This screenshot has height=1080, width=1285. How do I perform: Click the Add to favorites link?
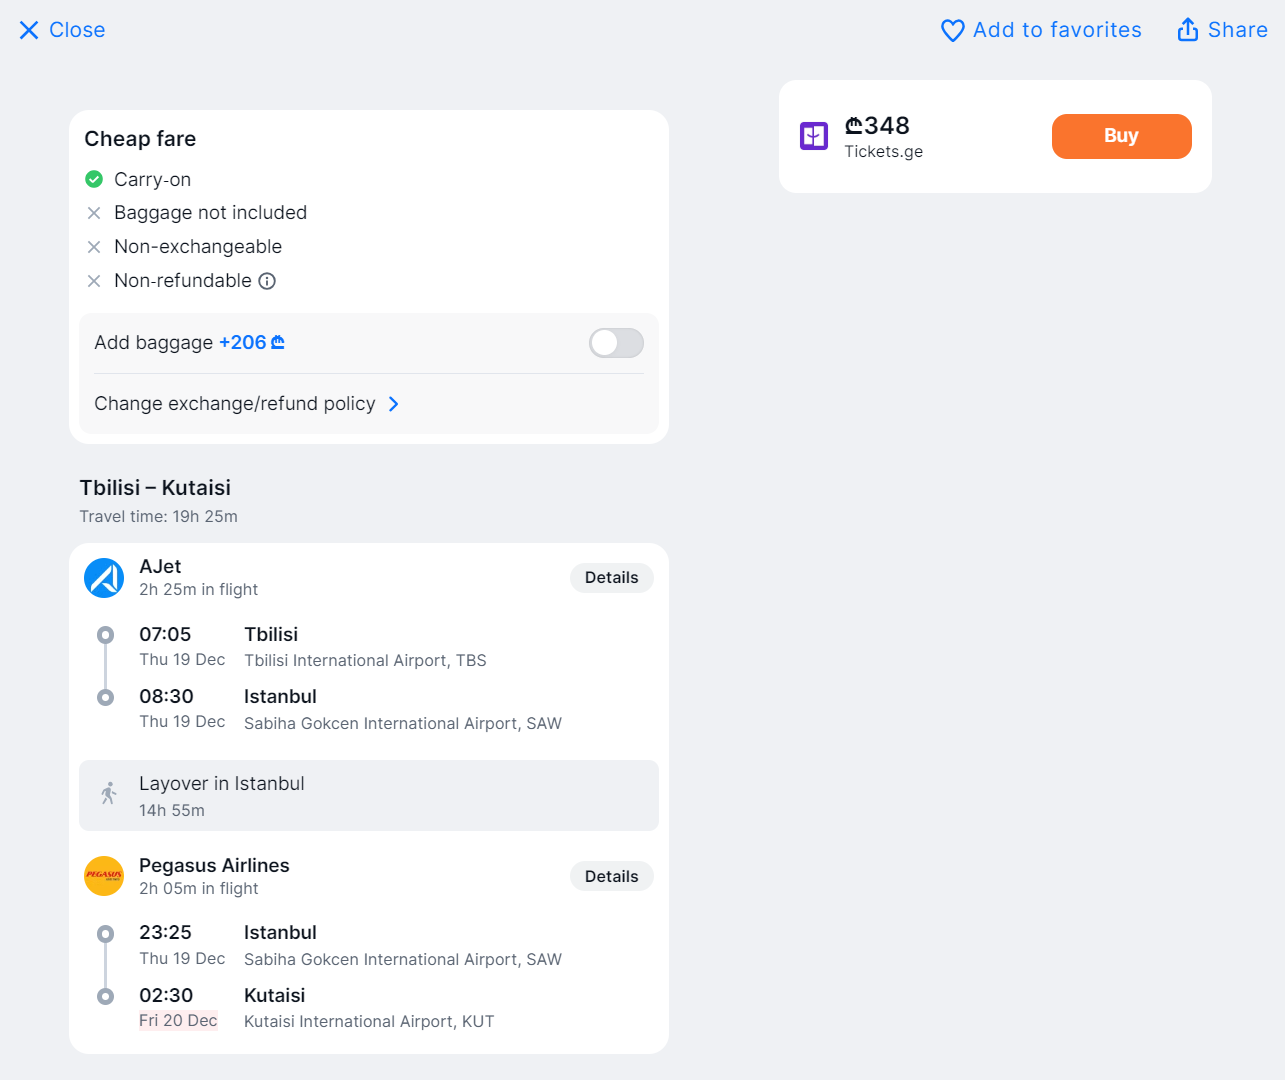point(1057,30)
